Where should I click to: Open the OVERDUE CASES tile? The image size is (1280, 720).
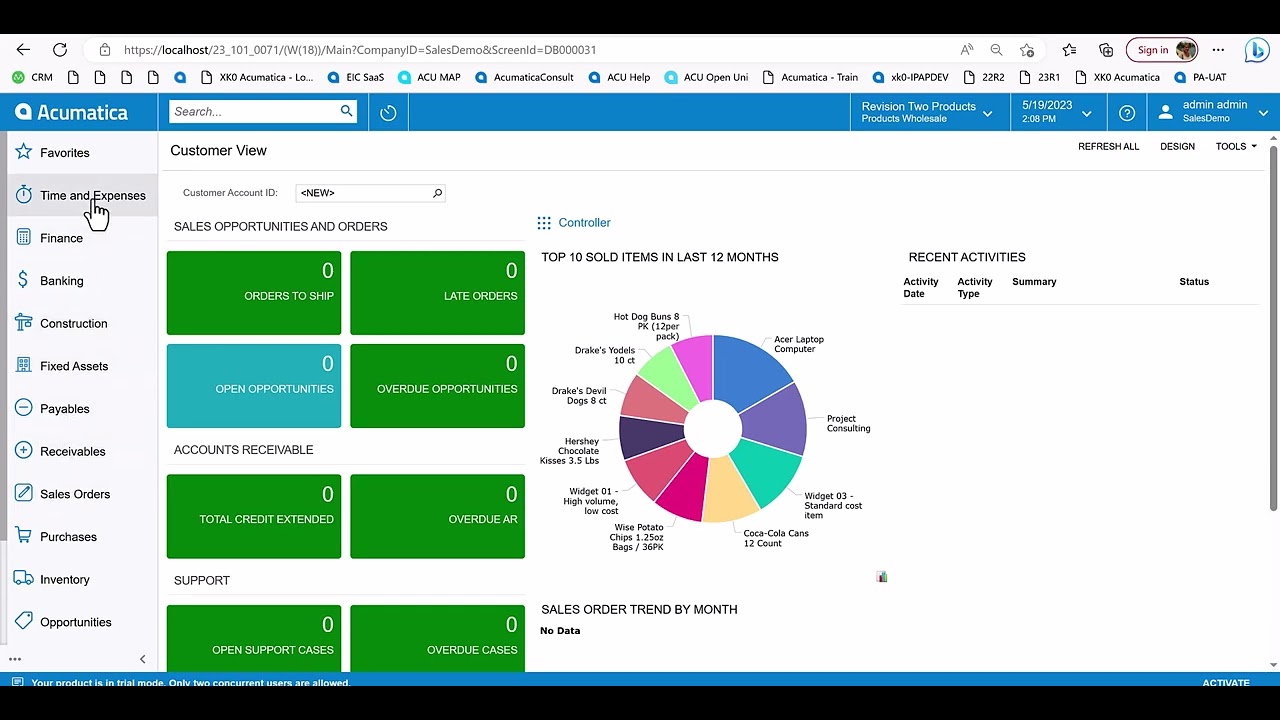tap(437, 639)
